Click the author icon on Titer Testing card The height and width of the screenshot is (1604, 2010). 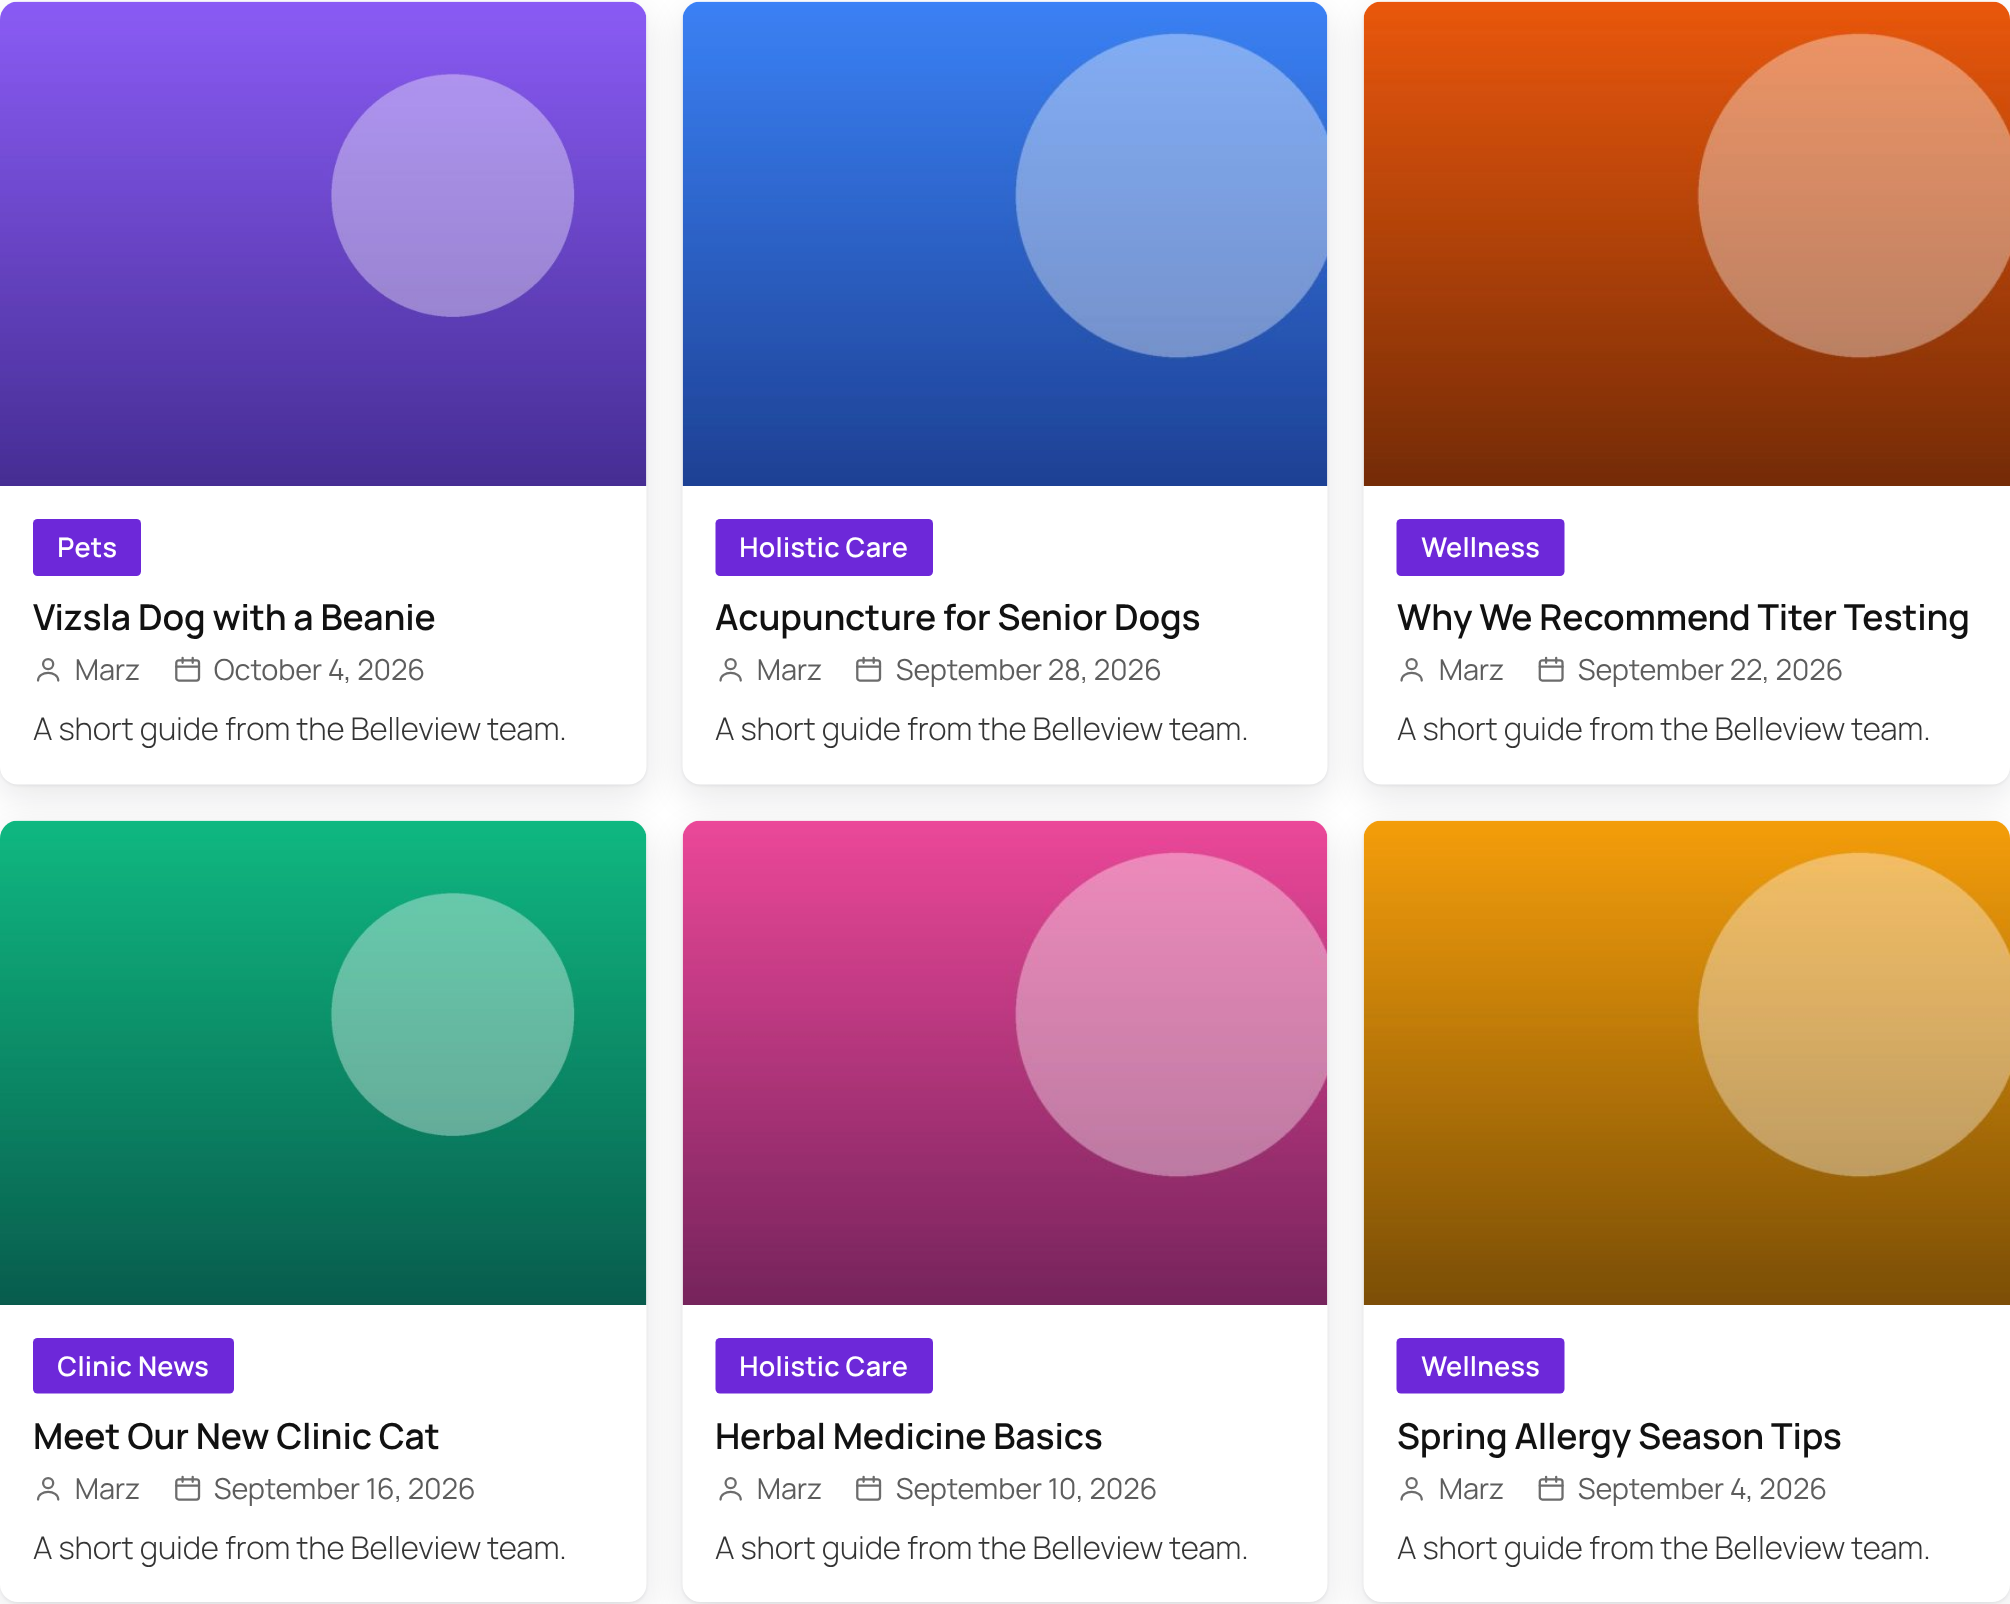(x=1411, y=670)
